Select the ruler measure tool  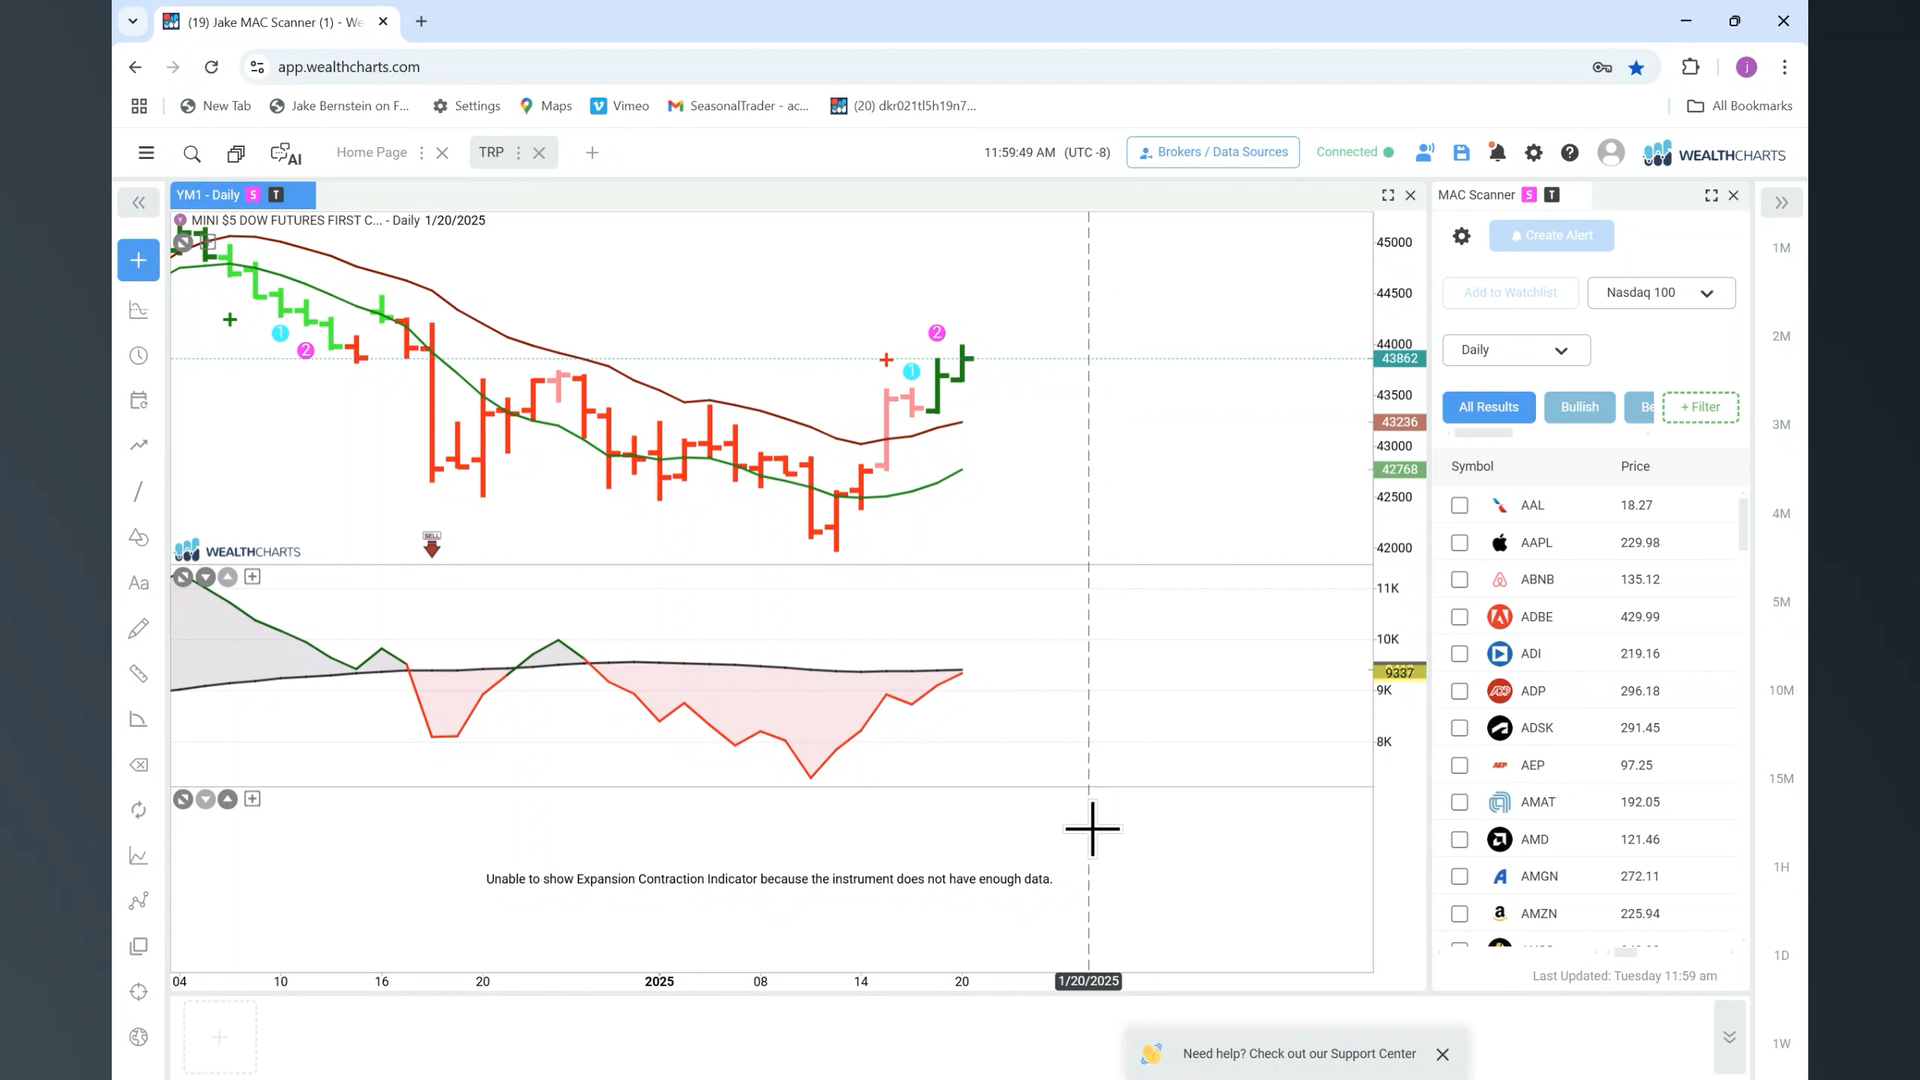point(139,674)
